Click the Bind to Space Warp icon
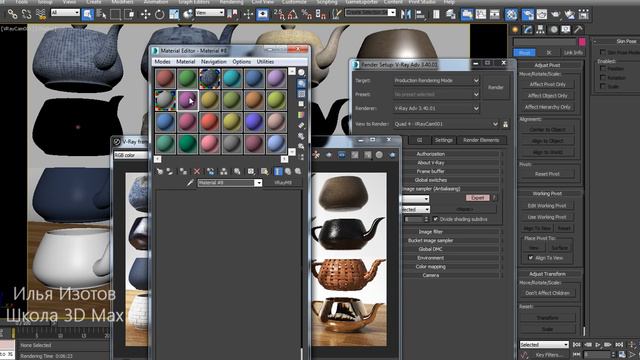Screen dimensions: 640x360 click(x=41, y=15)
